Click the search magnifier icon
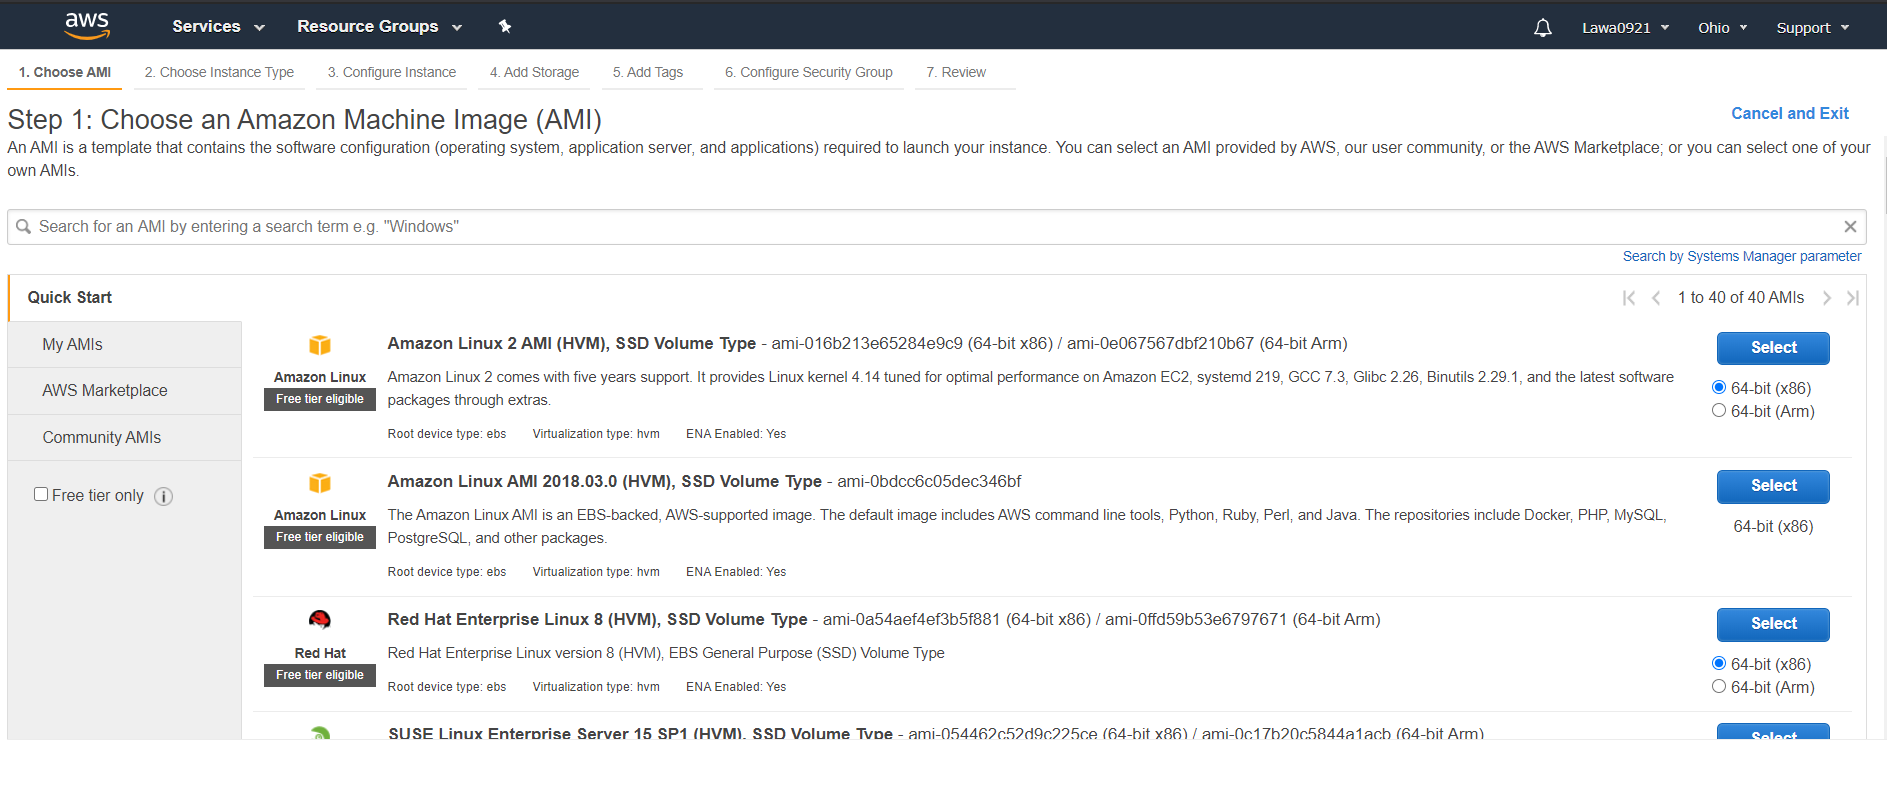Viewport: 1887px width, 810px height. 23,227
